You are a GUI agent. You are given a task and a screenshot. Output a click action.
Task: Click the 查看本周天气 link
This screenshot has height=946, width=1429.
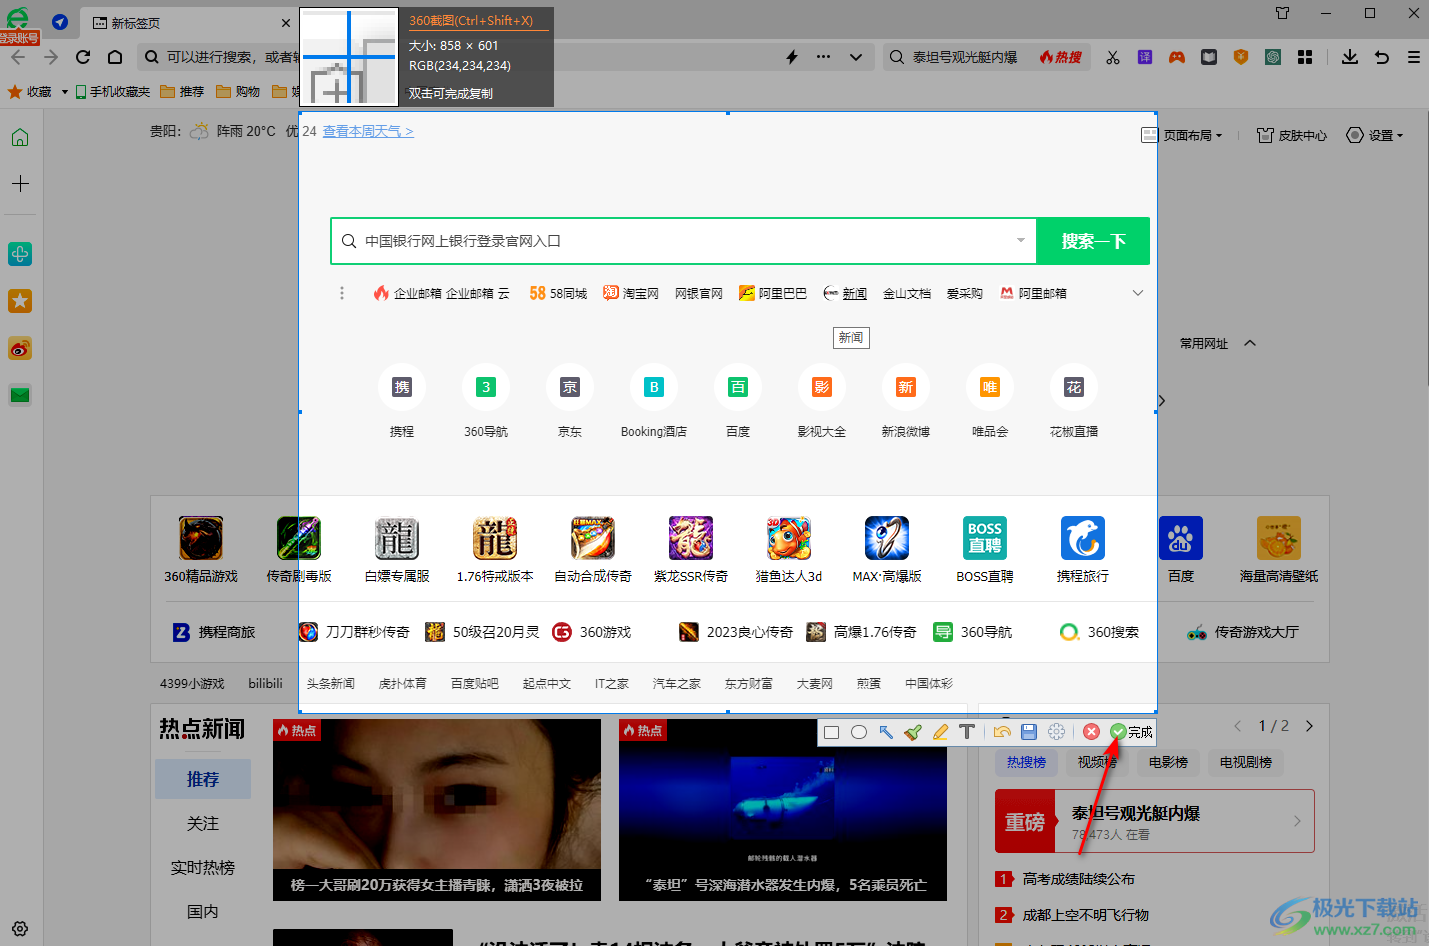[x=367, y=131]
